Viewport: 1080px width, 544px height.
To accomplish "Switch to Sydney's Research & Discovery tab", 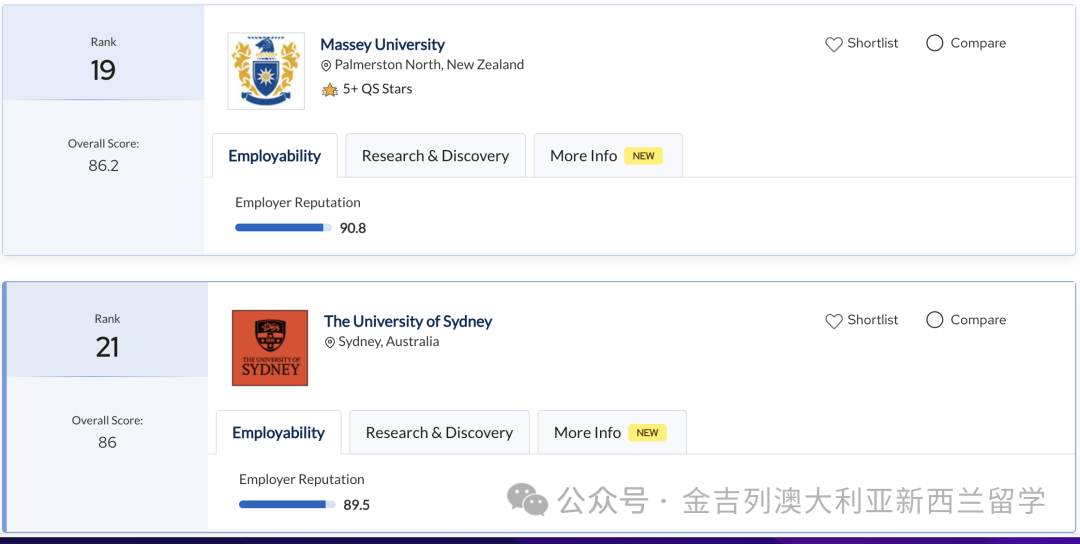I will pos(439,432).
